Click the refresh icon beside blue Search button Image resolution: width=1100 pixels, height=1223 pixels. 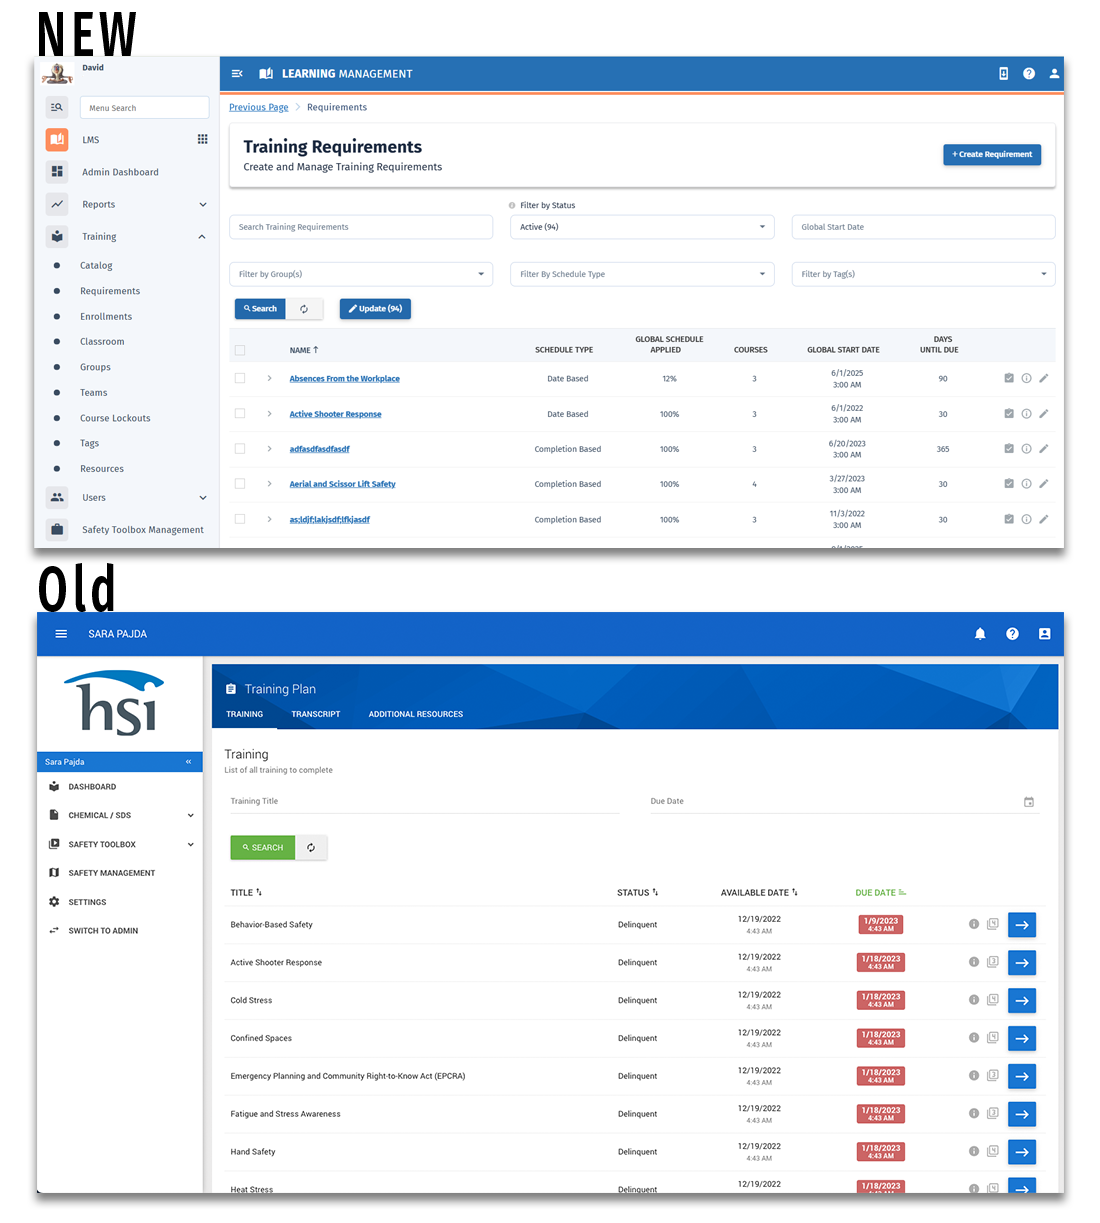click(304, 309)
